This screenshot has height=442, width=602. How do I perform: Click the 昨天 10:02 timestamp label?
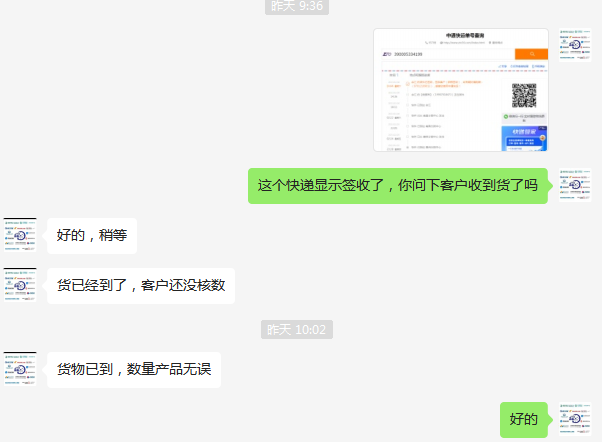pos(297,329)
